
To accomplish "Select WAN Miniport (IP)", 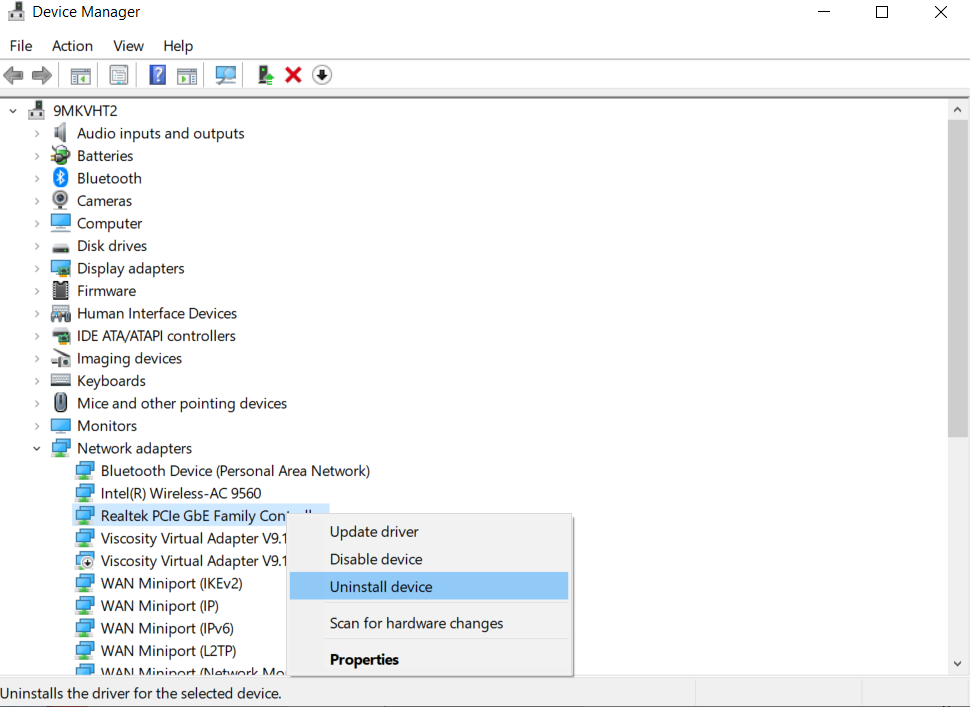I will 160,606.
